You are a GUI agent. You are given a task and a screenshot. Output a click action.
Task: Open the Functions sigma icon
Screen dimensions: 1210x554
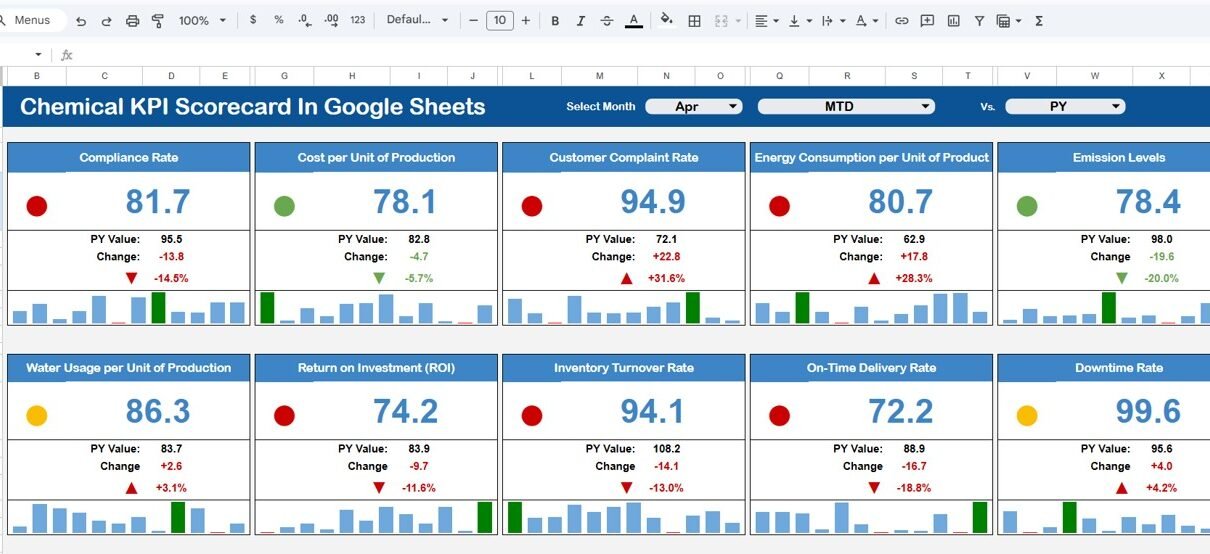point(1039,21)
